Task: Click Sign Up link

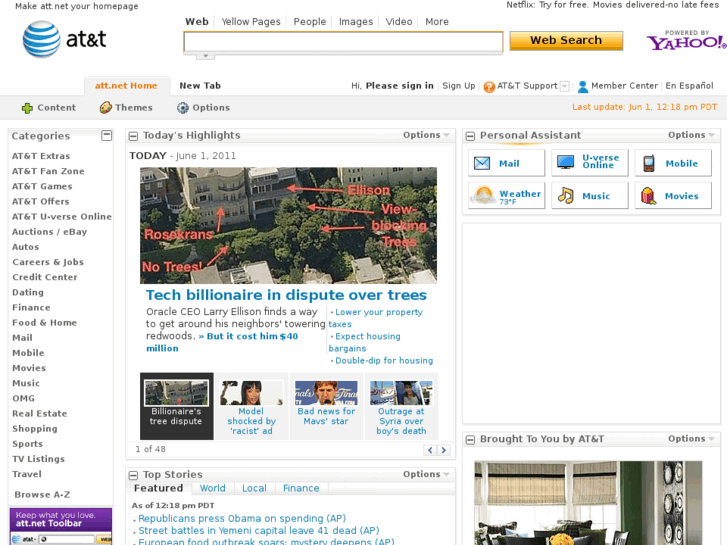Action: (459, 86)
